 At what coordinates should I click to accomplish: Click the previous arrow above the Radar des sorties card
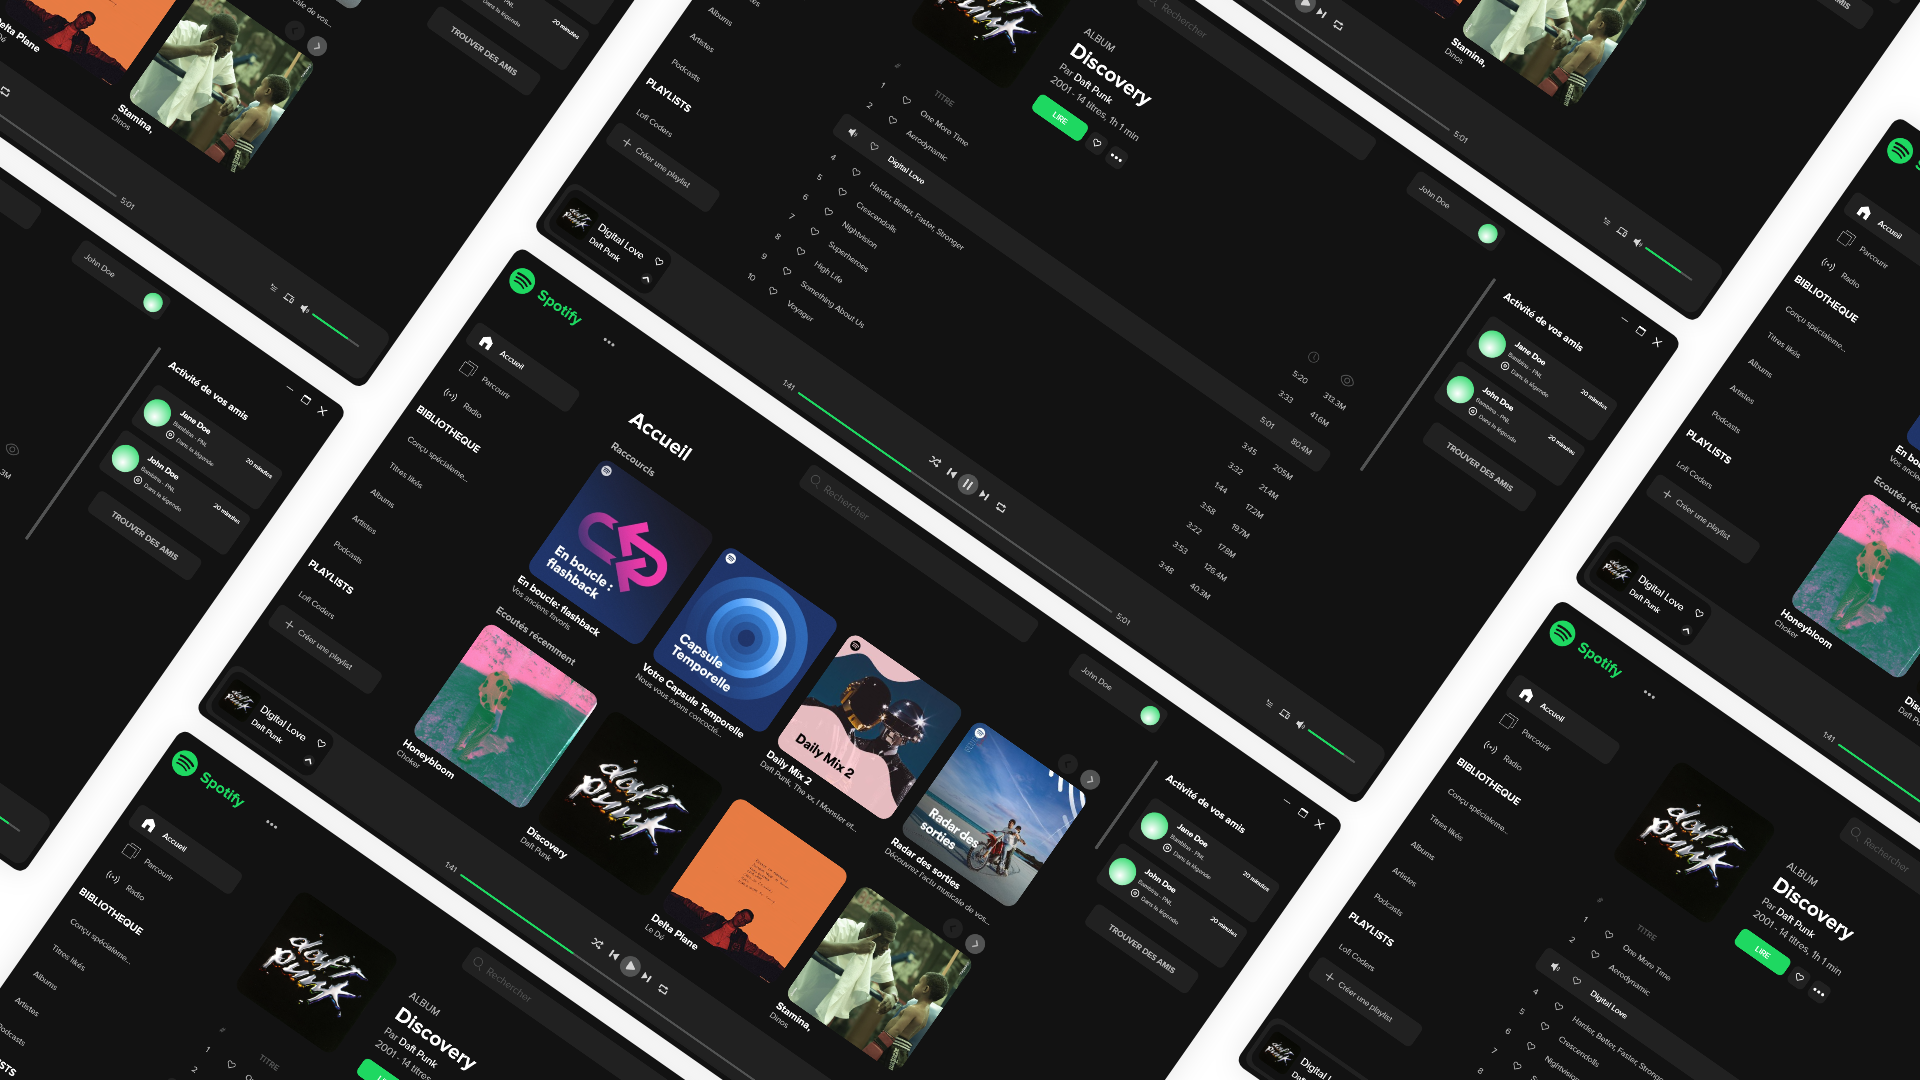tap(1067, 764)
